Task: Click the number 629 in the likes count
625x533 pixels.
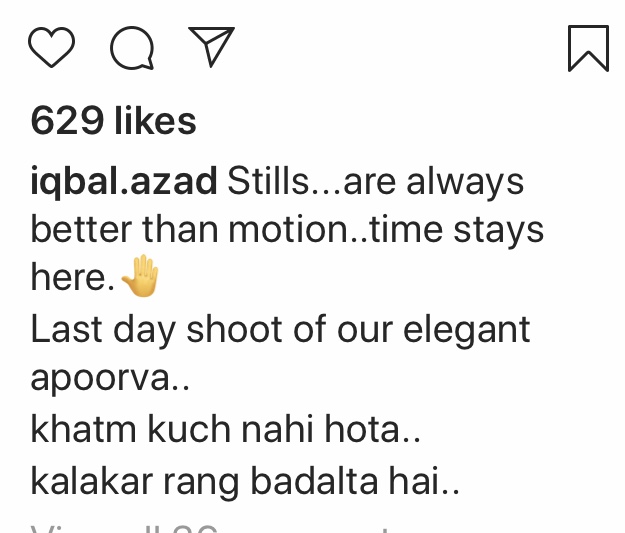Action: (x=67, y=121)
